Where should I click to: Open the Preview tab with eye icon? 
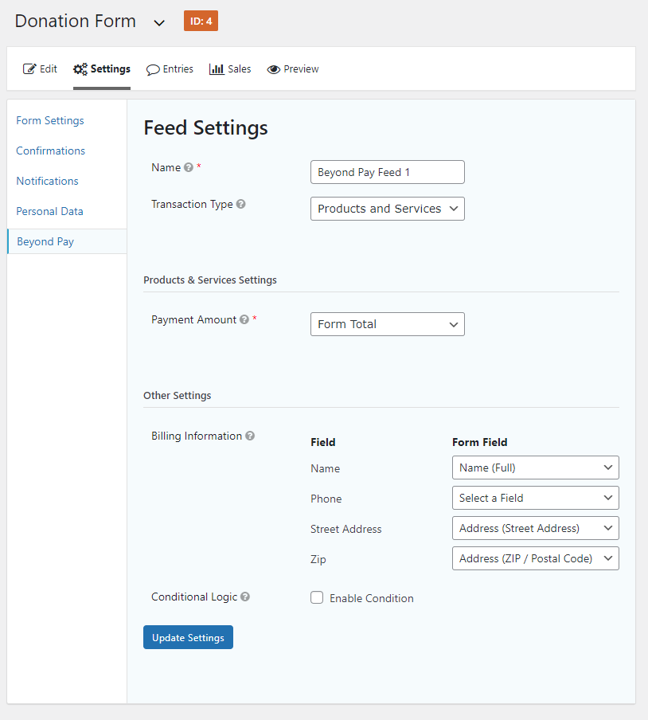pyautogui.click(x=293, y=69)
